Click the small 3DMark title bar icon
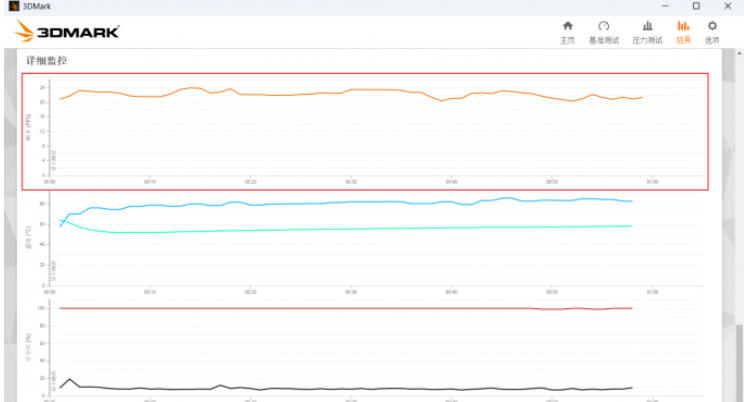 12,6
